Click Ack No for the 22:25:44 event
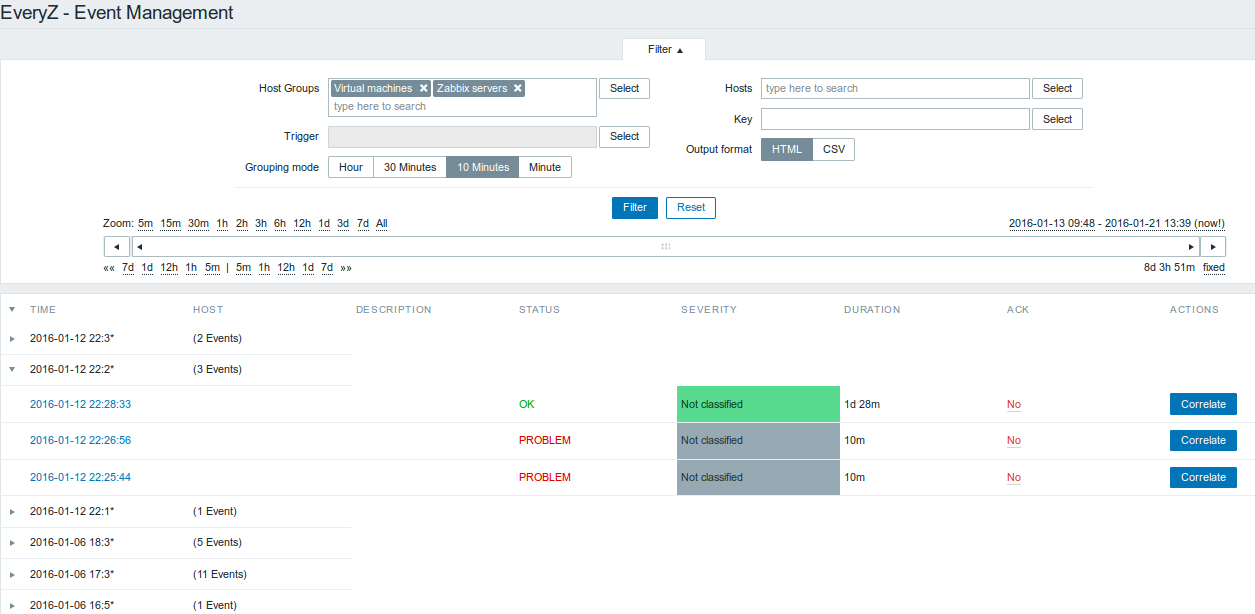This screenshot has width=1255, height=614. coord(1014,478)
